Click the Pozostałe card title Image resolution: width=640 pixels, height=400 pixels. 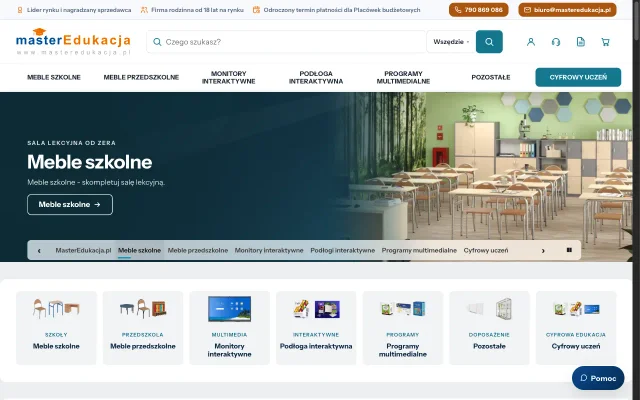[x=489, y=346]
